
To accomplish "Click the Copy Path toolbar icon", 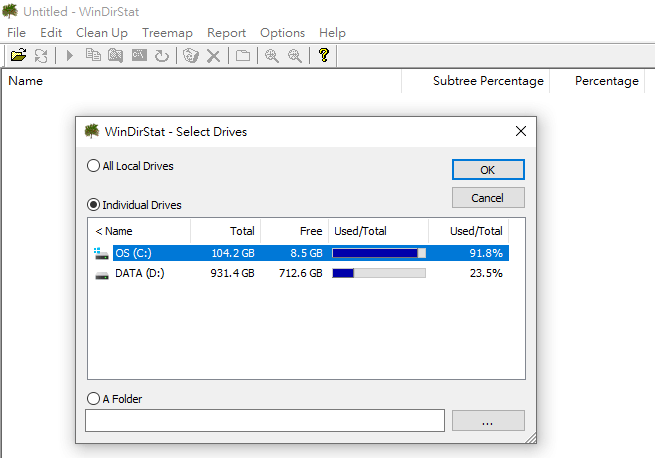I will [93, 55].
